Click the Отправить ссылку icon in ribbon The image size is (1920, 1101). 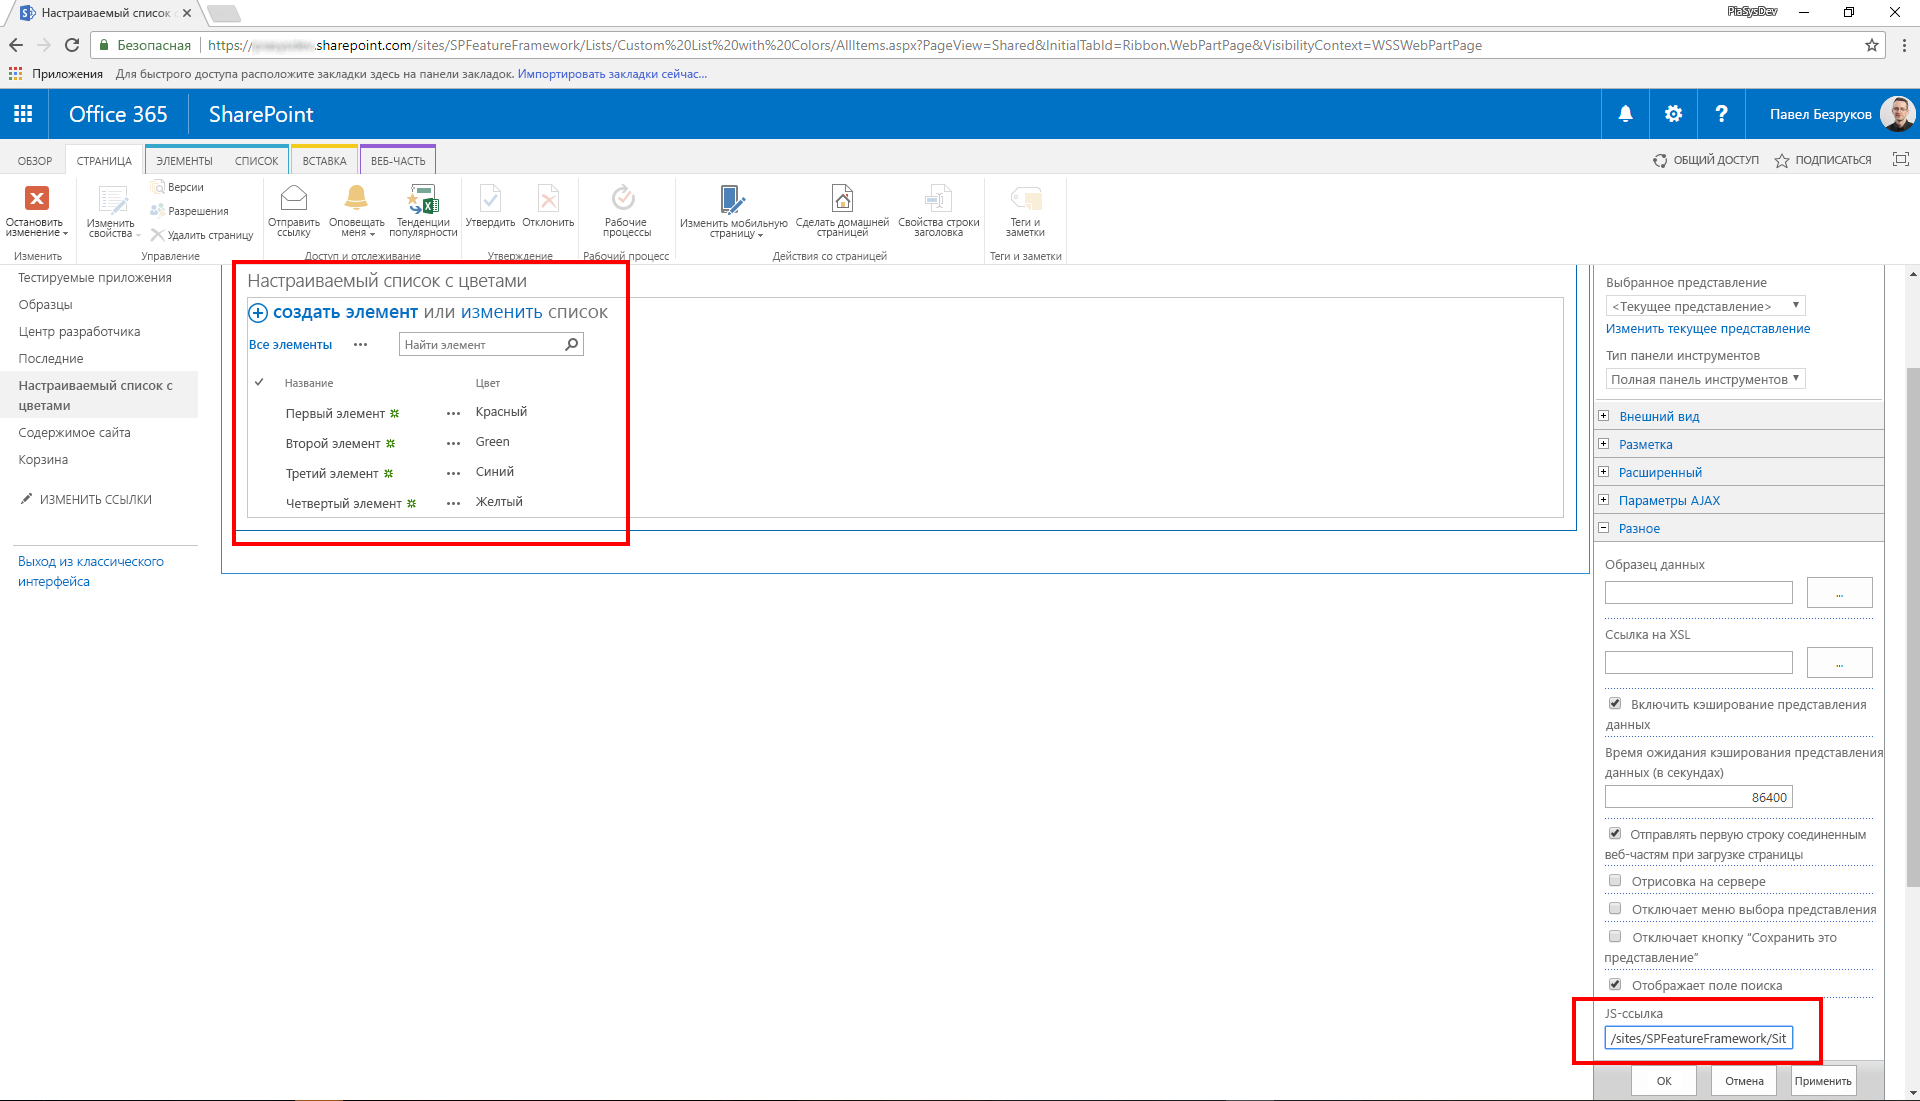click(290, 206)
